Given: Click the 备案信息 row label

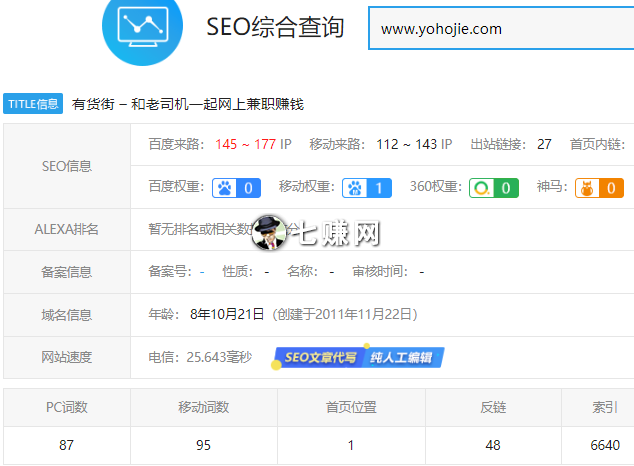Looking at the screenshot, I should [67, 272].
